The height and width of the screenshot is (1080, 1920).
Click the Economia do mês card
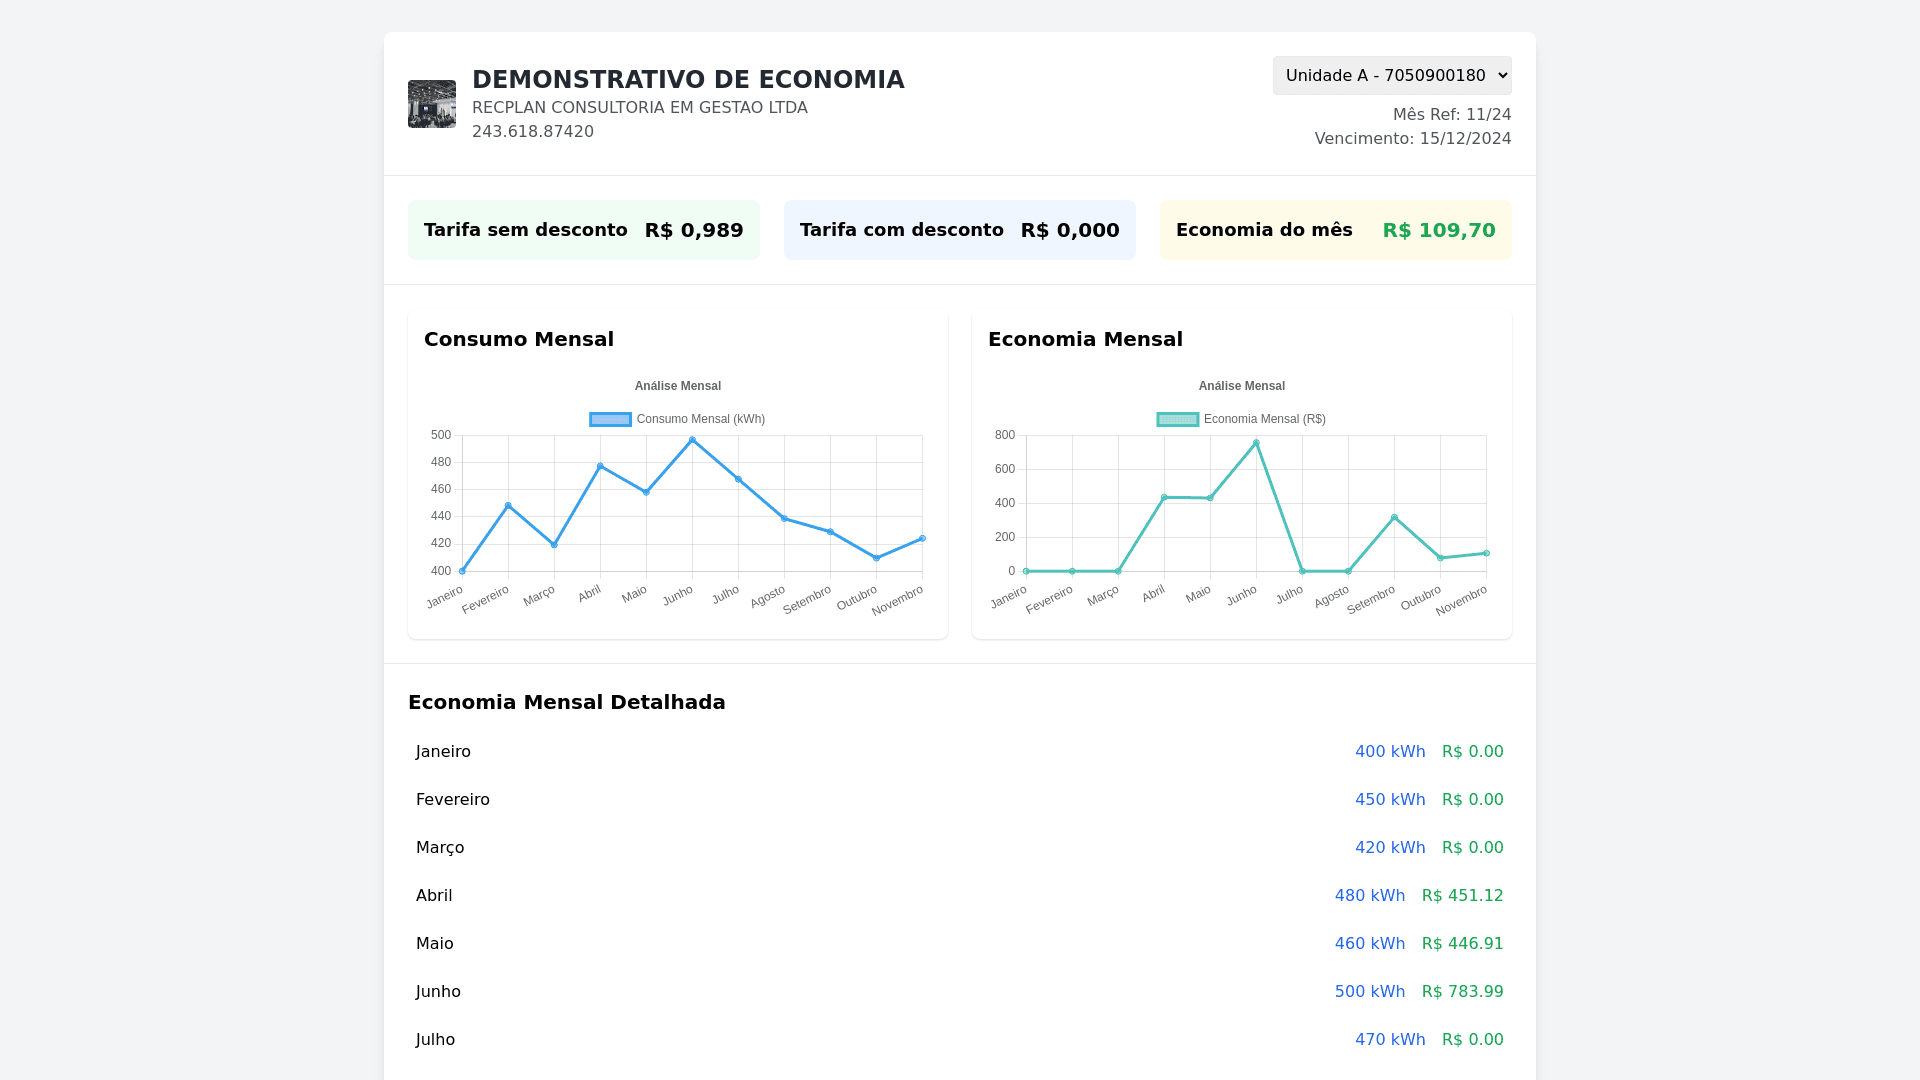(x=1335, y=230)
